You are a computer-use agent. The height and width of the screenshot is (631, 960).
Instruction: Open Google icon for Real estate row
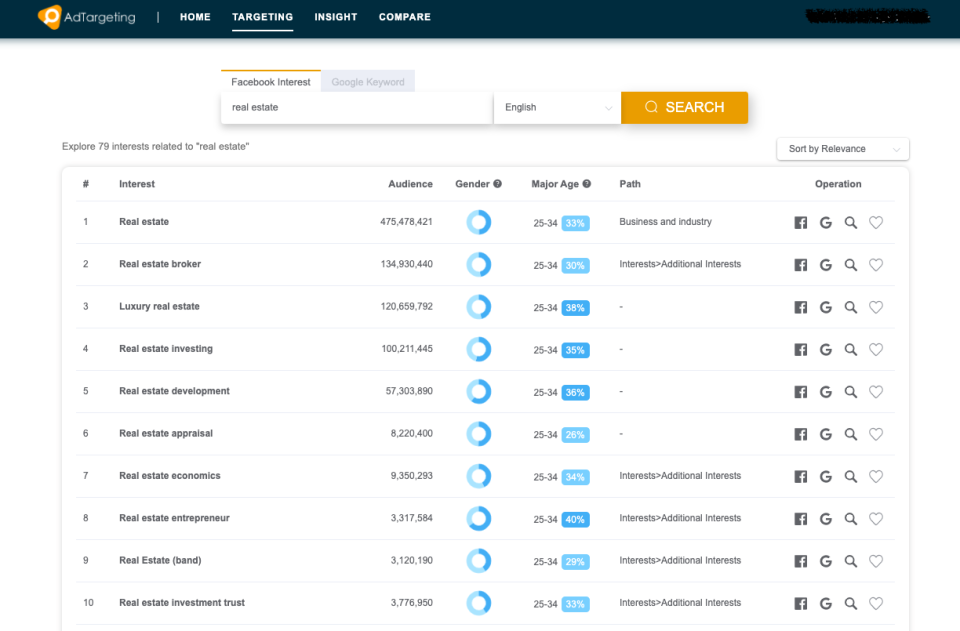tap(825, 222)
